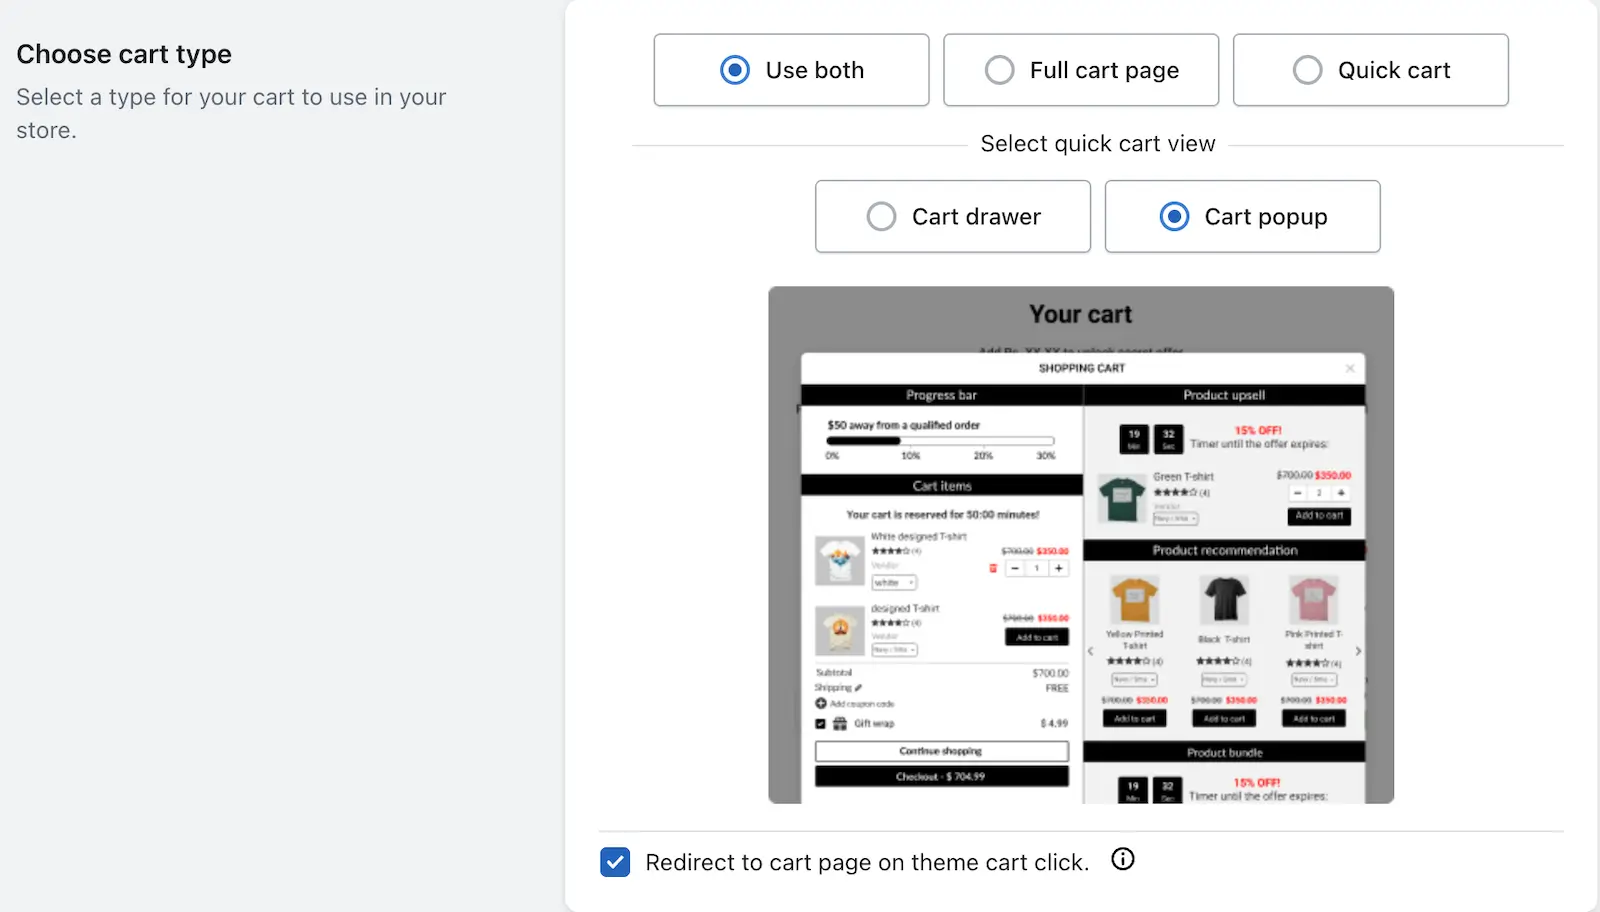The height and width of the screenshot is (912, 1600).
Task: Click the shipping edit pencil icon
Action: pos(858,688)
